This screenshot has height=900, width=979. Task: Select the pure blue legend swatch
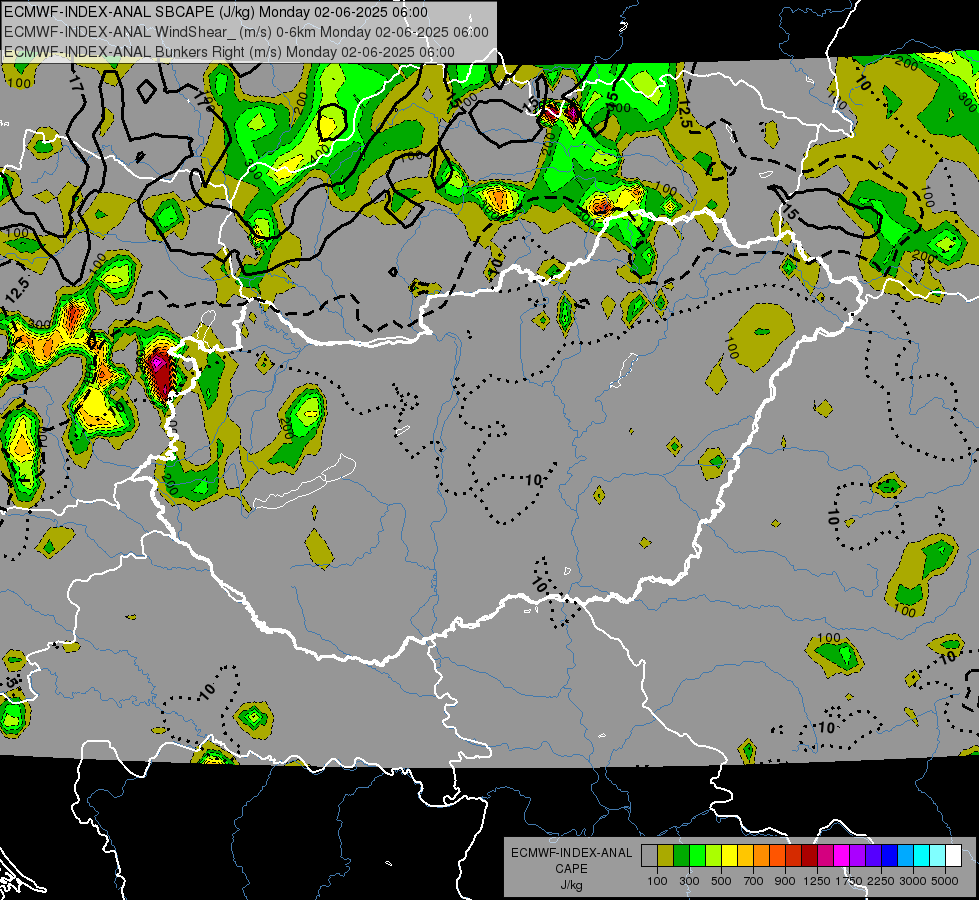pyautogui.click(x=890, y=856)
